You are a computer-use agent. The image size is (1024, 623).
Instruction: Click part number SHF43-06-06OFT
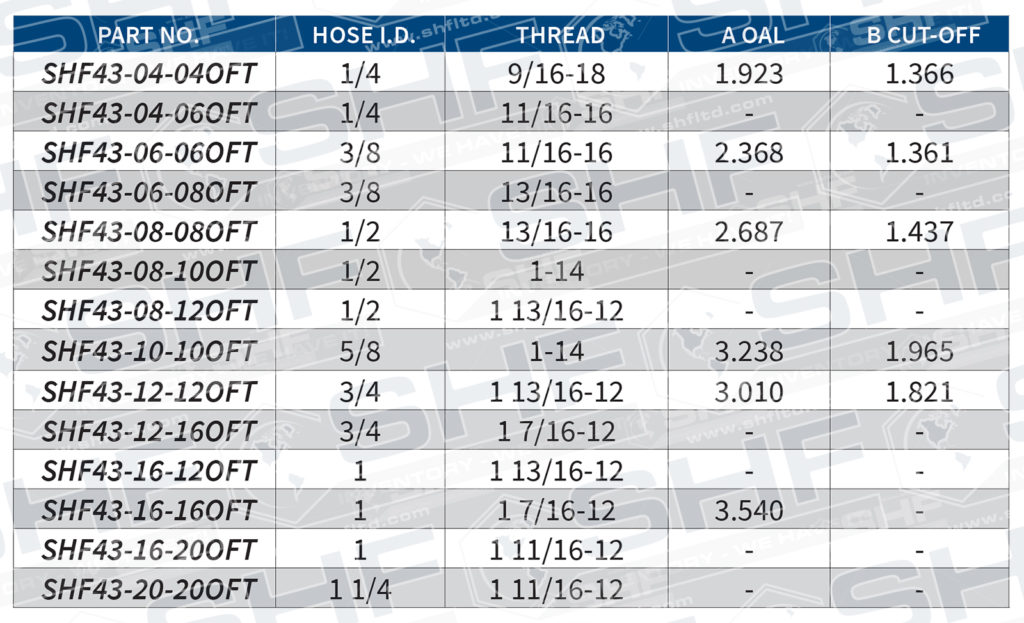[x=149, y=153]
